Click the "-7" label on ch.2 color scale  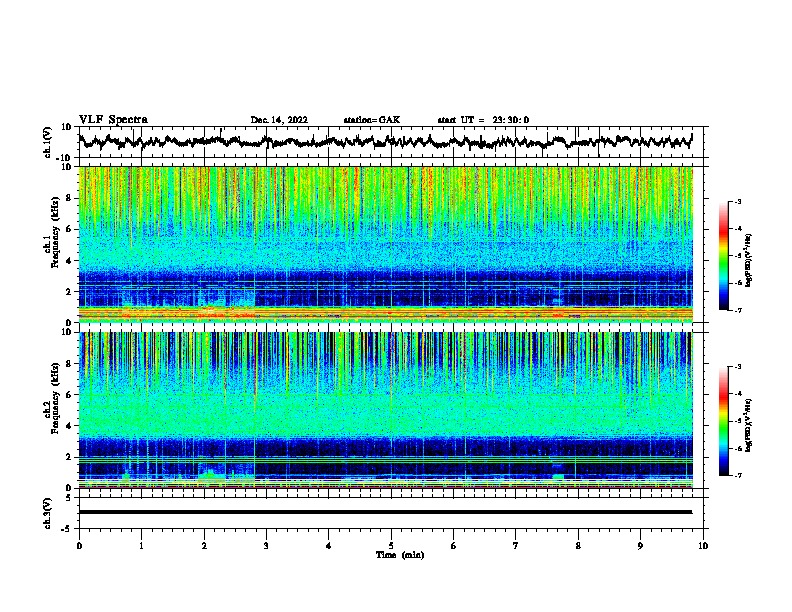[x=737, y=475]
